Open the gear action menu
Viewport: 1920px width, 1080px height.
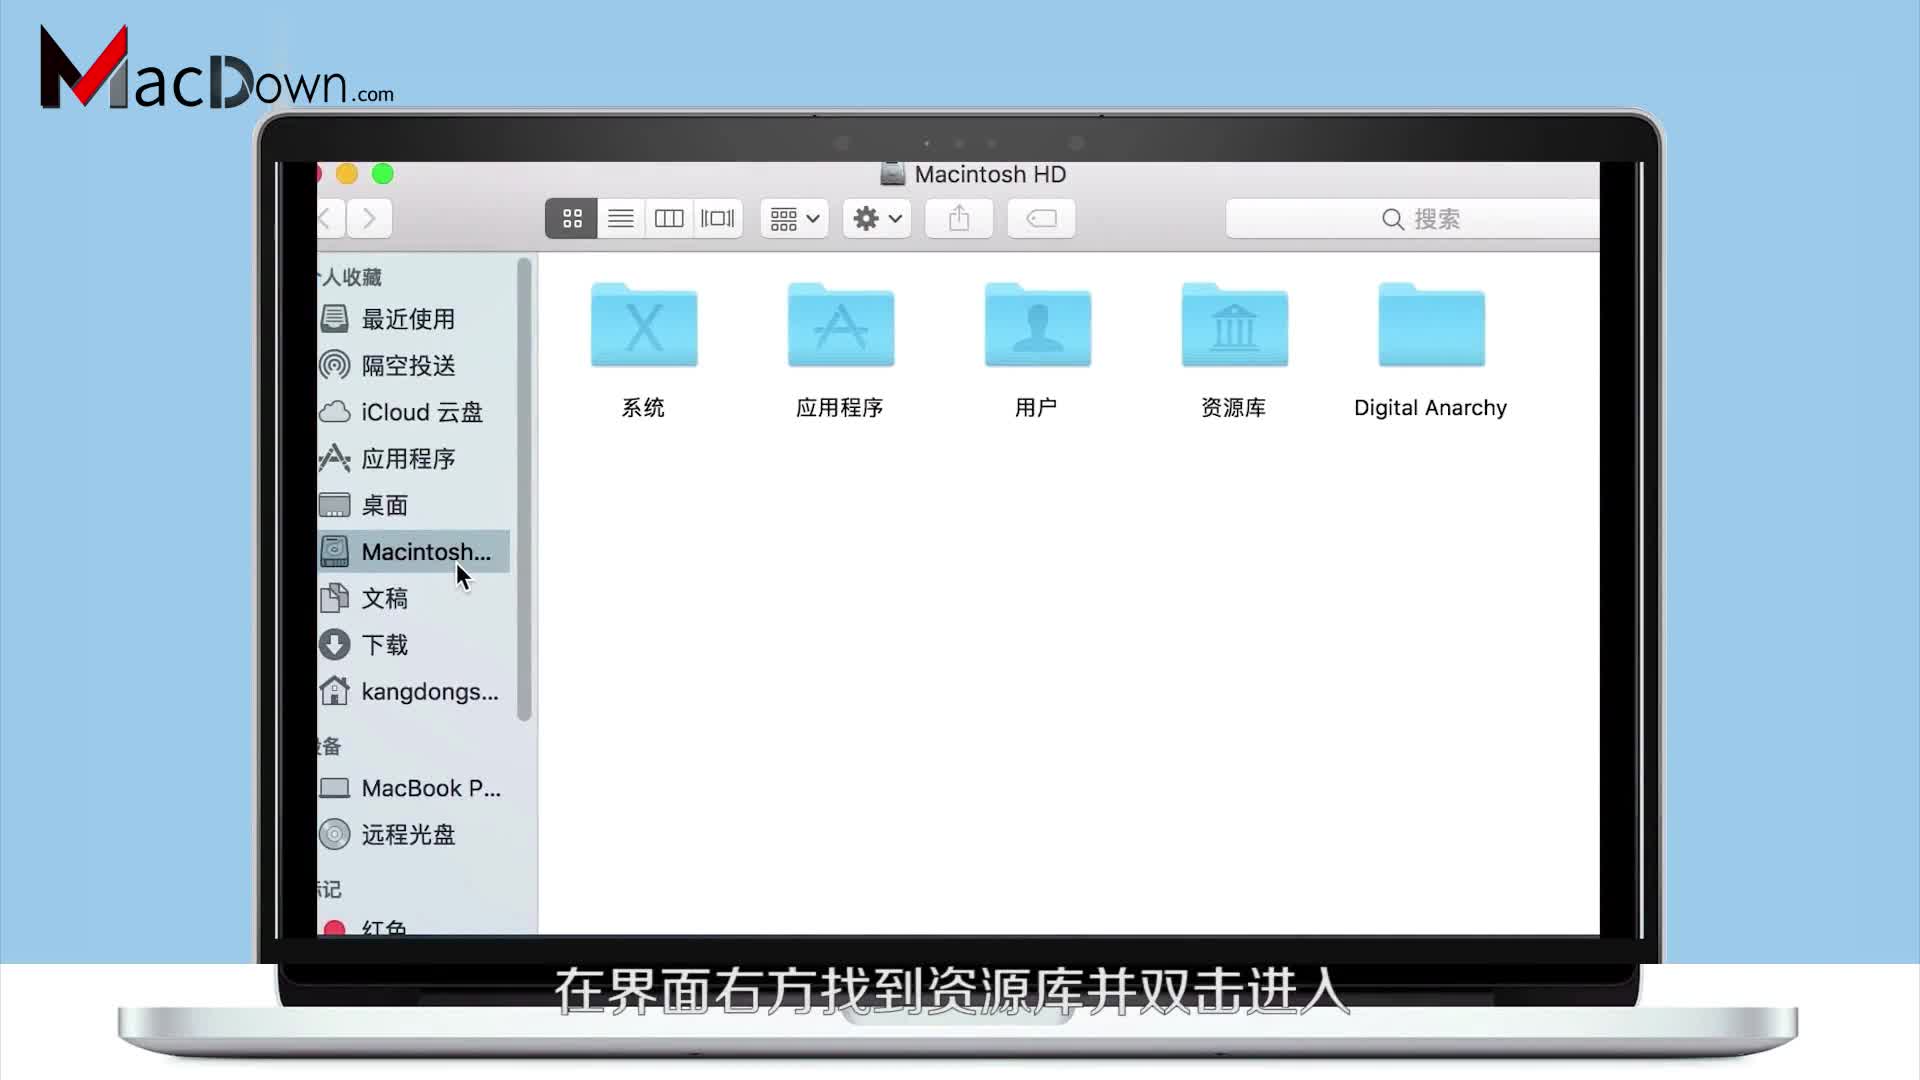pyautogui.click(x=877, y=218)
